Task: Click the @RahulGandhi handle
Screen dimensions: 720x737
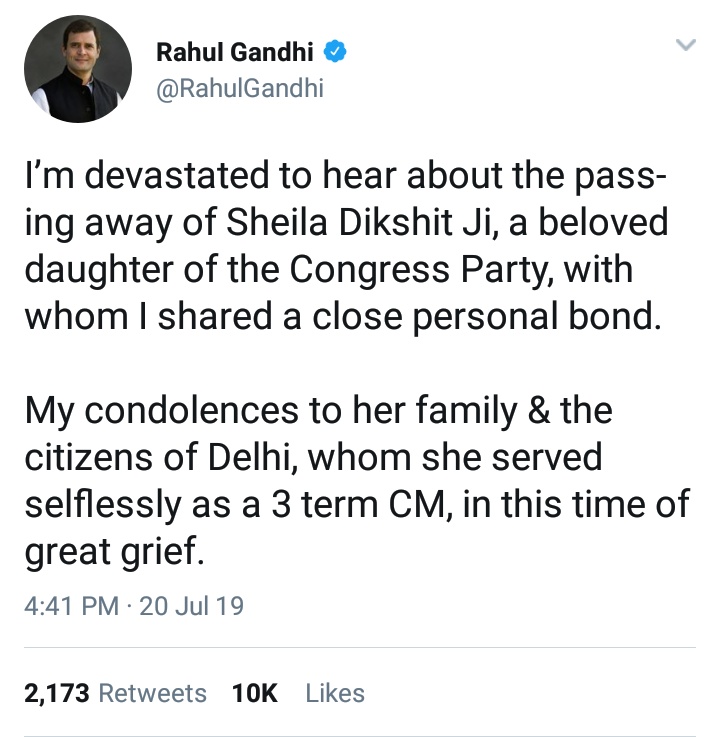Action: coord(240,87)
